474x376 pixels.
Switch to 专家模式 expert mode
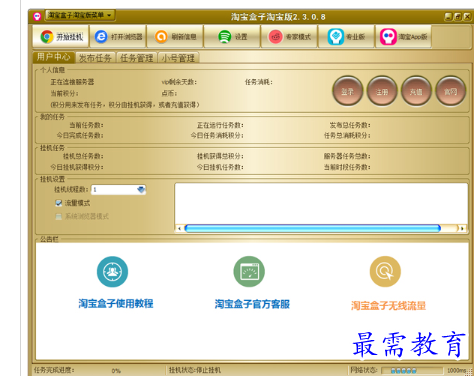[x=289, y=36]
